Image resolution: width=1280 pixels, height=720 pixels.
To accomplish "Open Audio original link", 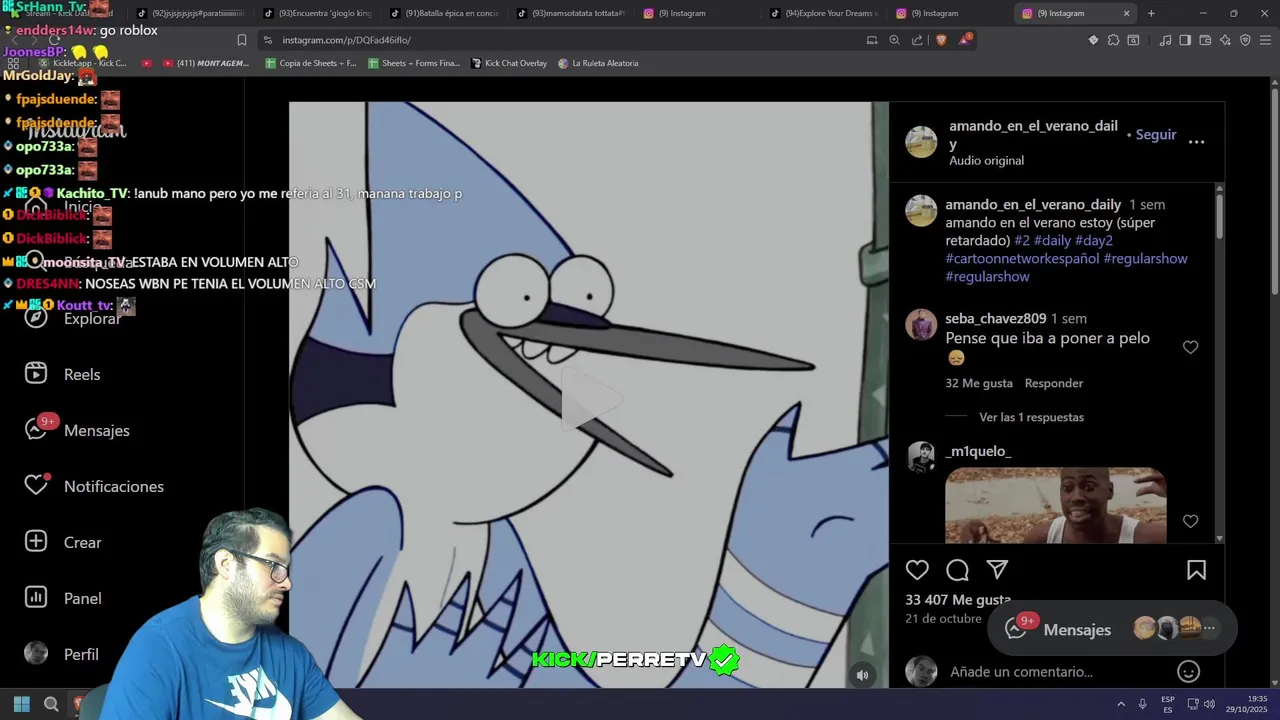I will click(986, 160).
